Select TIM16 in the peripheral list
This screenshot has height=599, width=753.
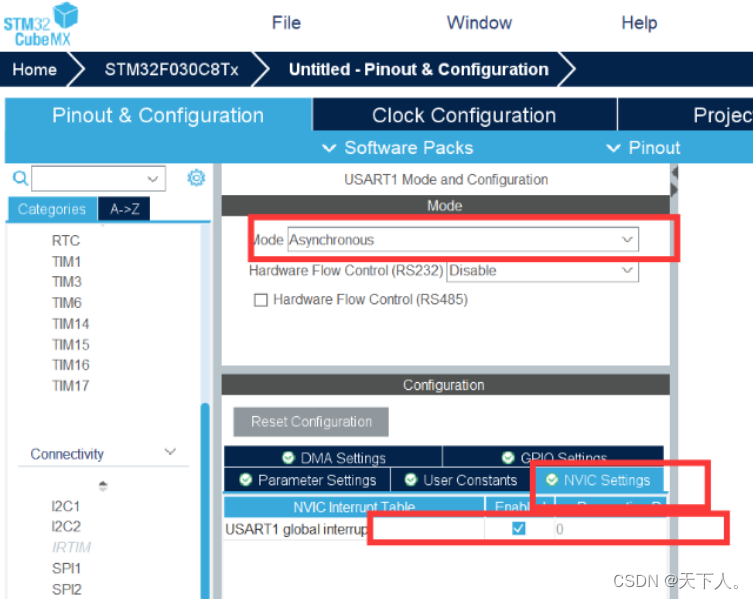click(x=71, y=365)
